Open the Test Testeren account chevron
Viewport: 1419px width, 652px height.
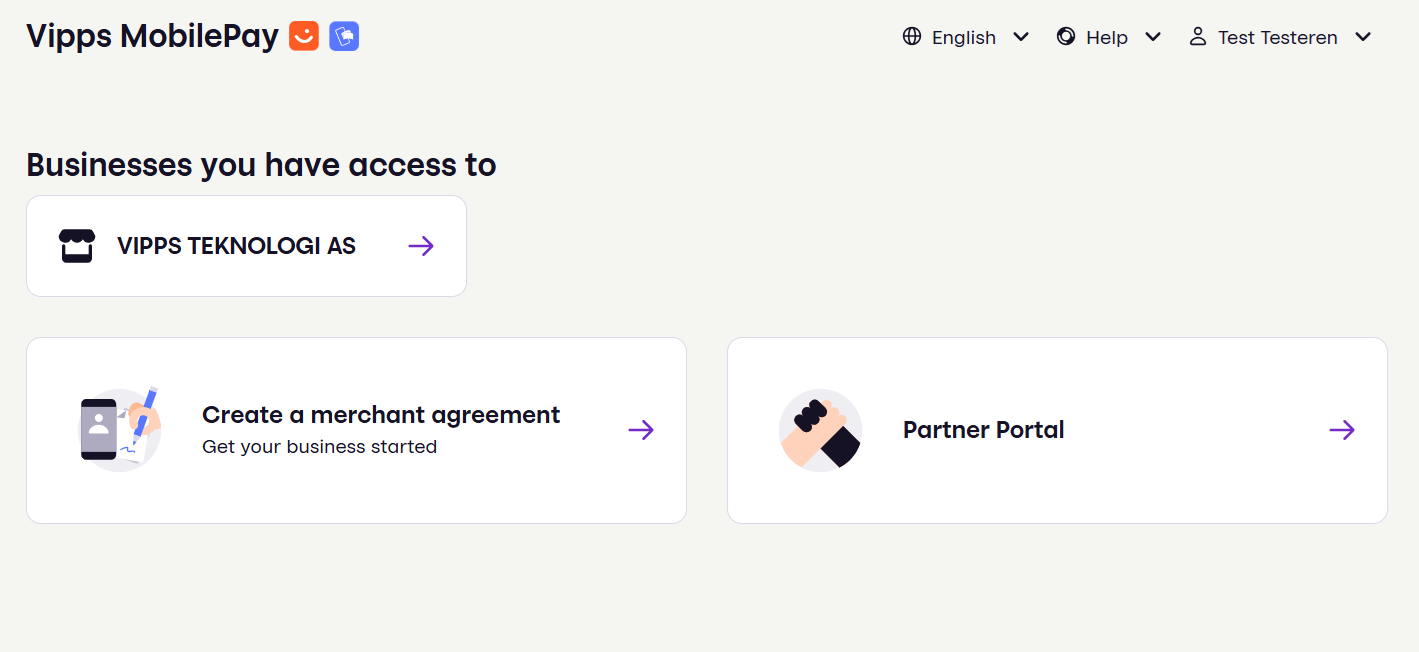tap(1363, 37)
